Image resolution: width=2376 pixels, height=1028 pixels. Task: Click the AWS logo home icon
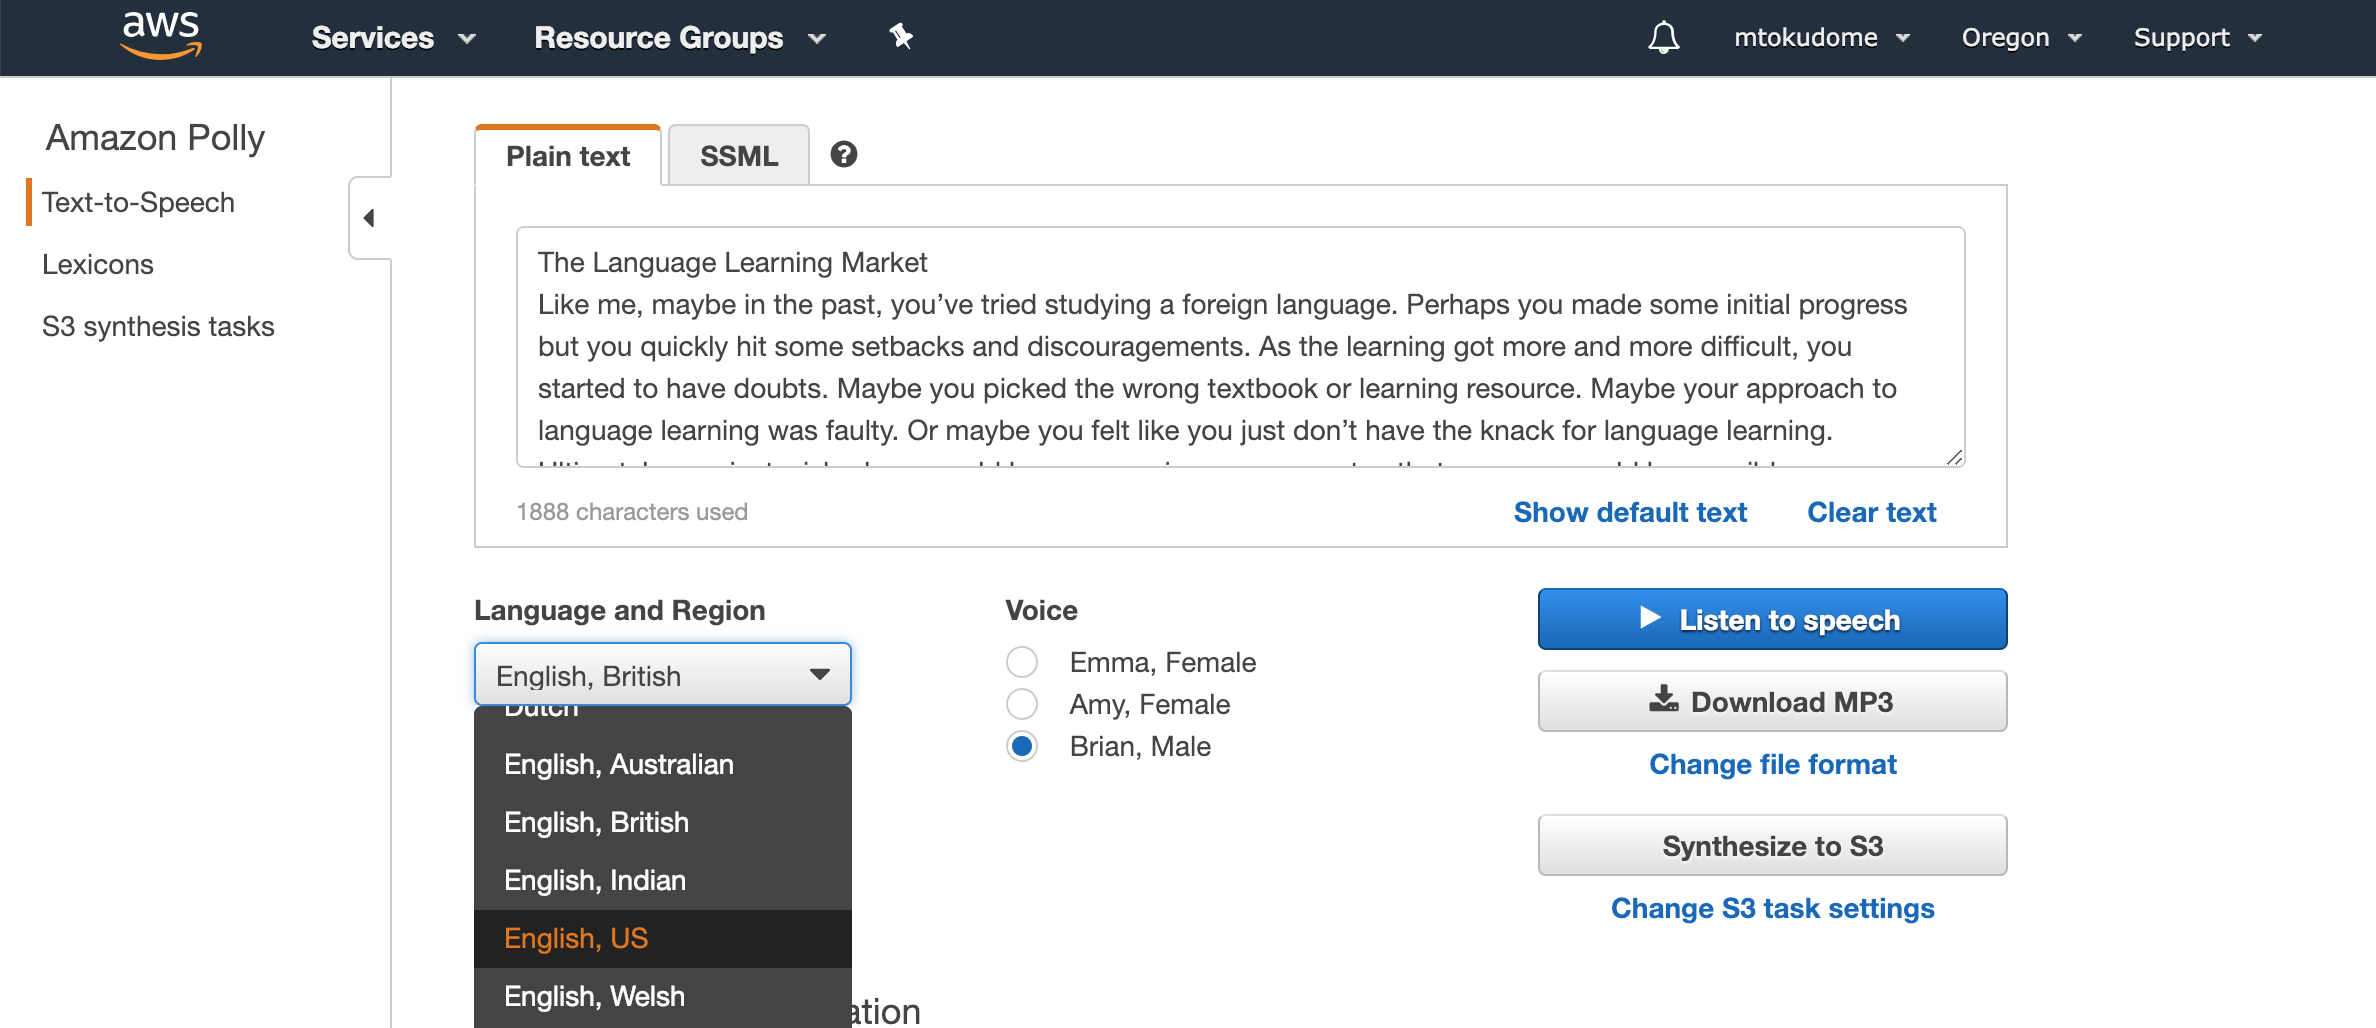161,36
